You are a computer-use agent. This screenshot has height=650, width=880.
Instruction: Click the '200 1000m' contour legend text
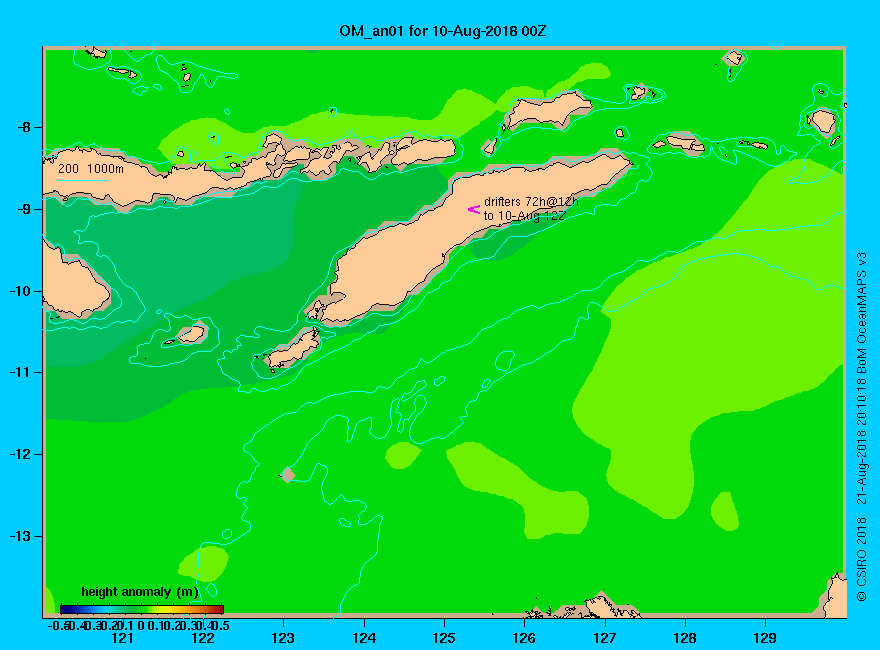(91, 168)
